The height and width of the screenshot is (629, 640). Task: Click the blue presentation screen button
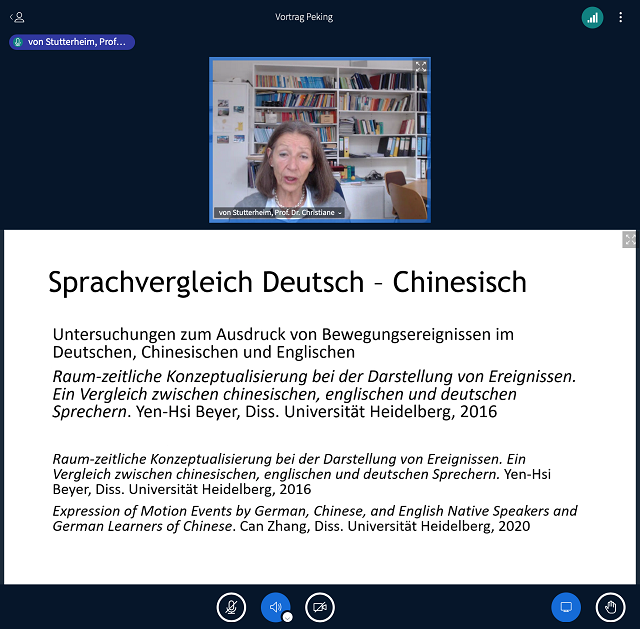click(566, 607)
